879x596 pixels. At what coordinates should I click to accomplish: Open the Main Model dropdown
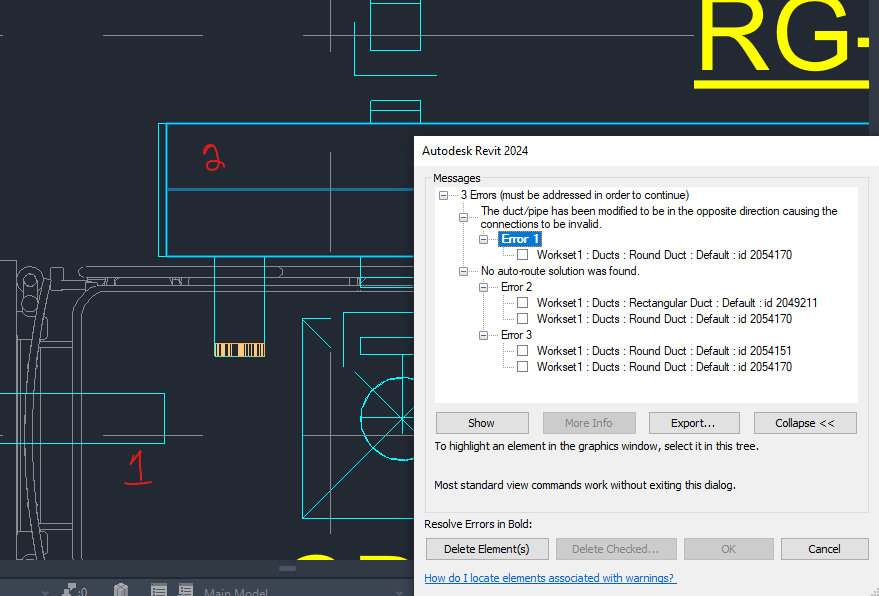[x=235, y=592]
